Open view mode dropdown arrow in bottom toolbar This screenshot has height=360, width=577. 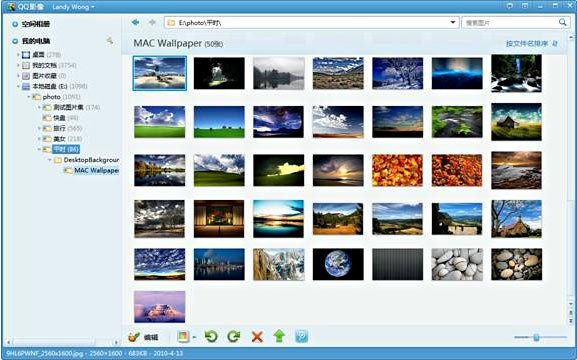[x=194, y=337]
